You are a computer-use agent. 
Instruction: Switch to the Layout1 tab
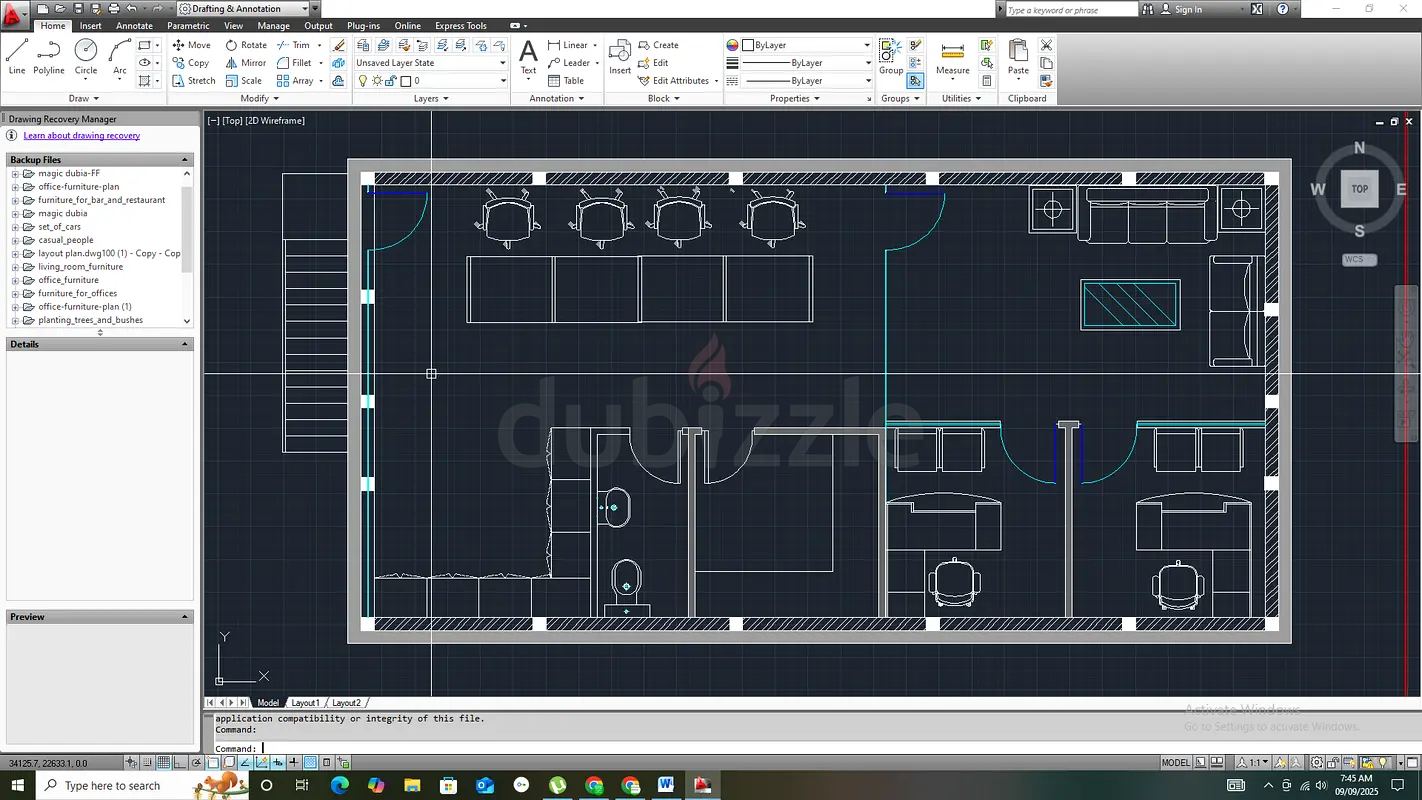click(306, 702)
